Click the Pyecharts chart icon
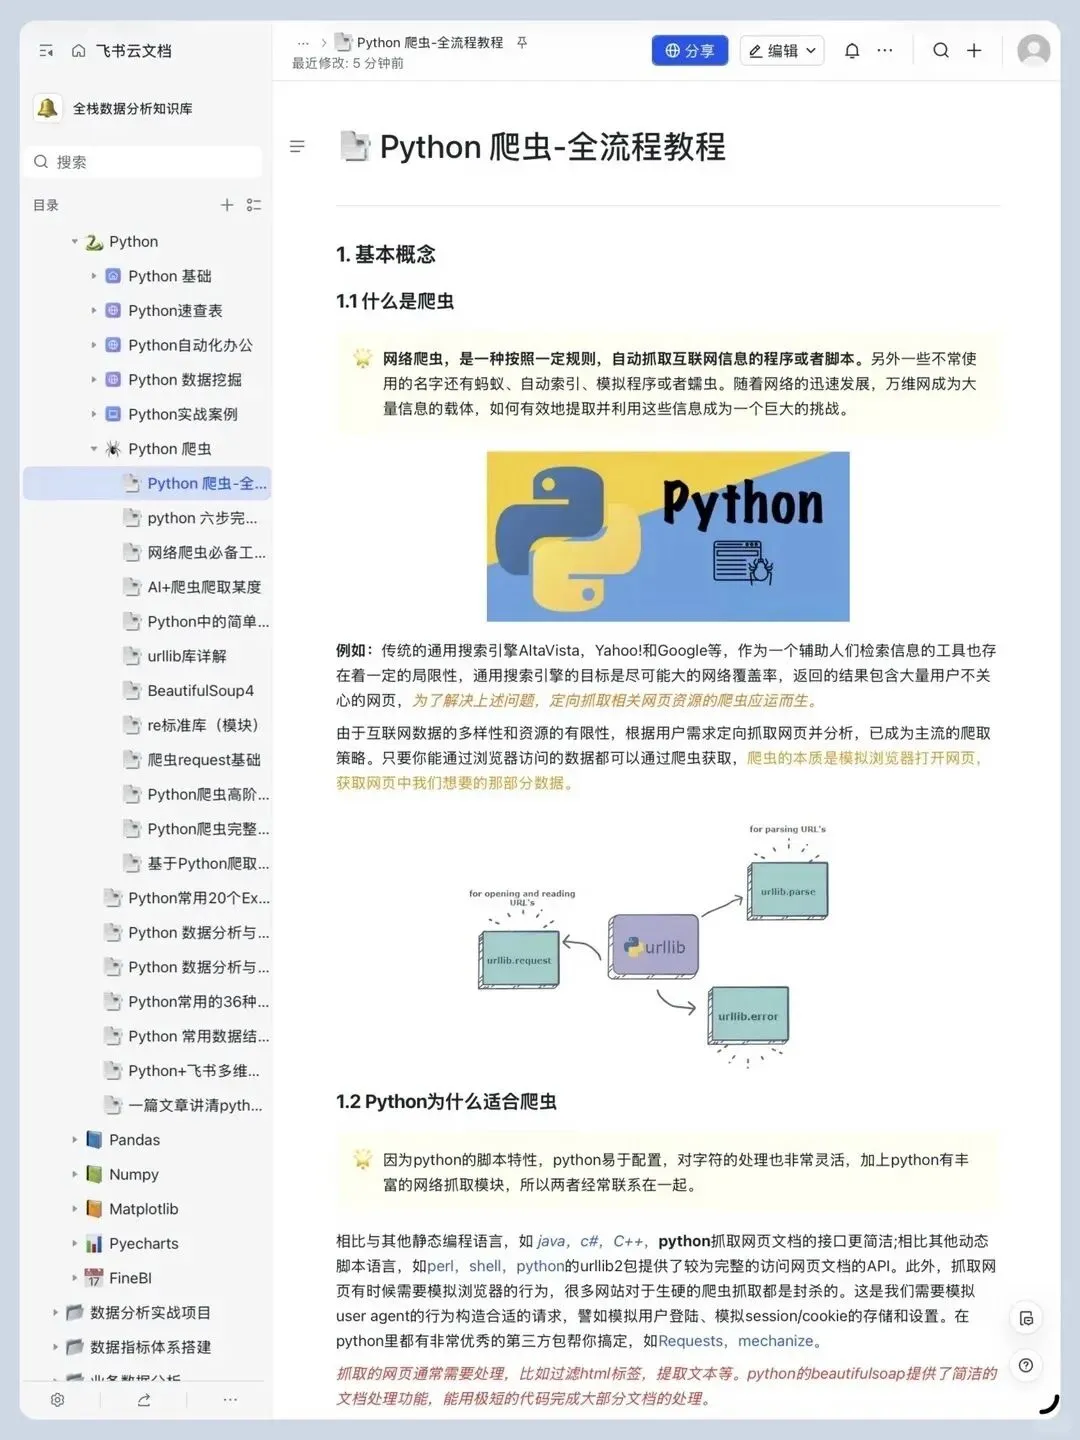 pyautogui.click(x=94, y=1244)
